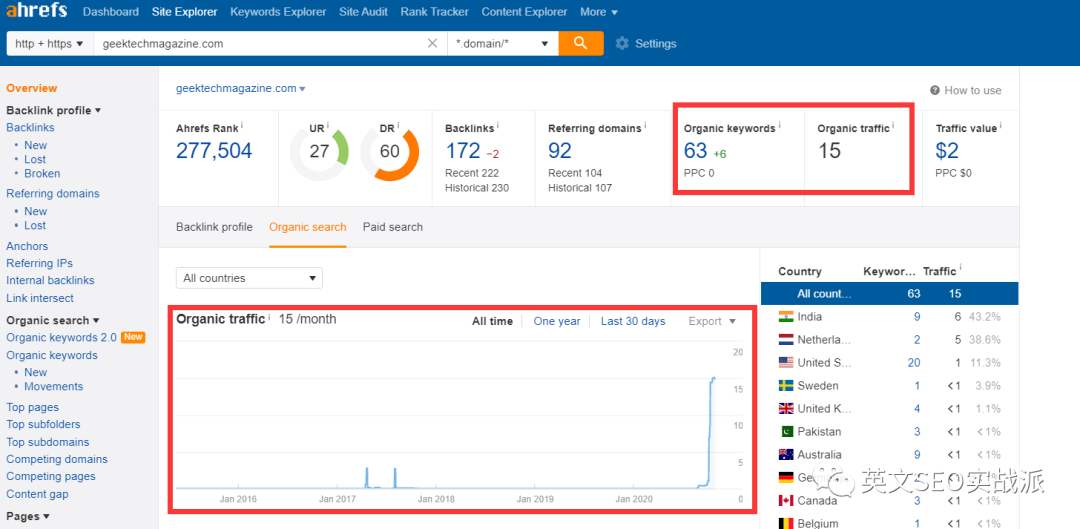Image resolution: width=1080 pixels, height=529 pixels.
Task: Open Rank Tracker in the top menu
Action: pos(435,12)
